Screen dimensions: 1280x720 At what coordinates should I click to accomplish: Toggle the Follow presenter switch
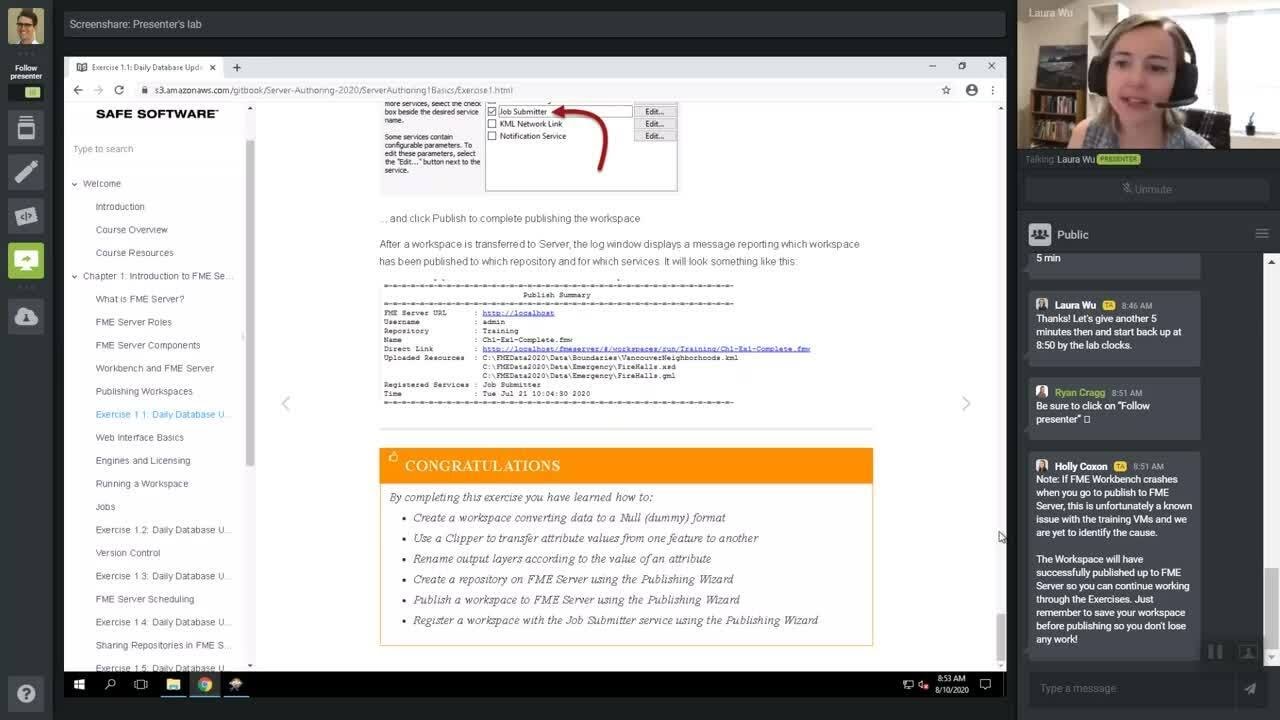pyautogui.click(x=26, y=92)
